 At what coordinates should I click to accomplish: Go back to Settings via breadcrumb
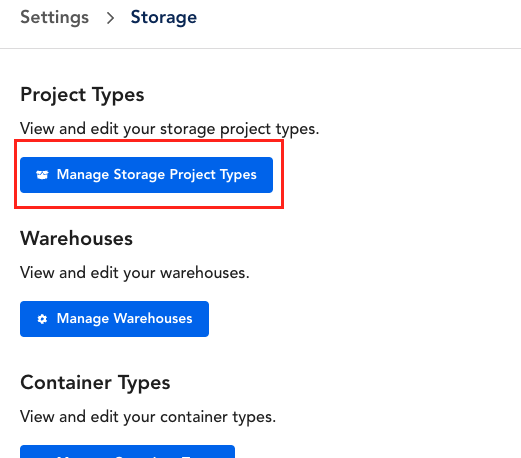(55, 17)
